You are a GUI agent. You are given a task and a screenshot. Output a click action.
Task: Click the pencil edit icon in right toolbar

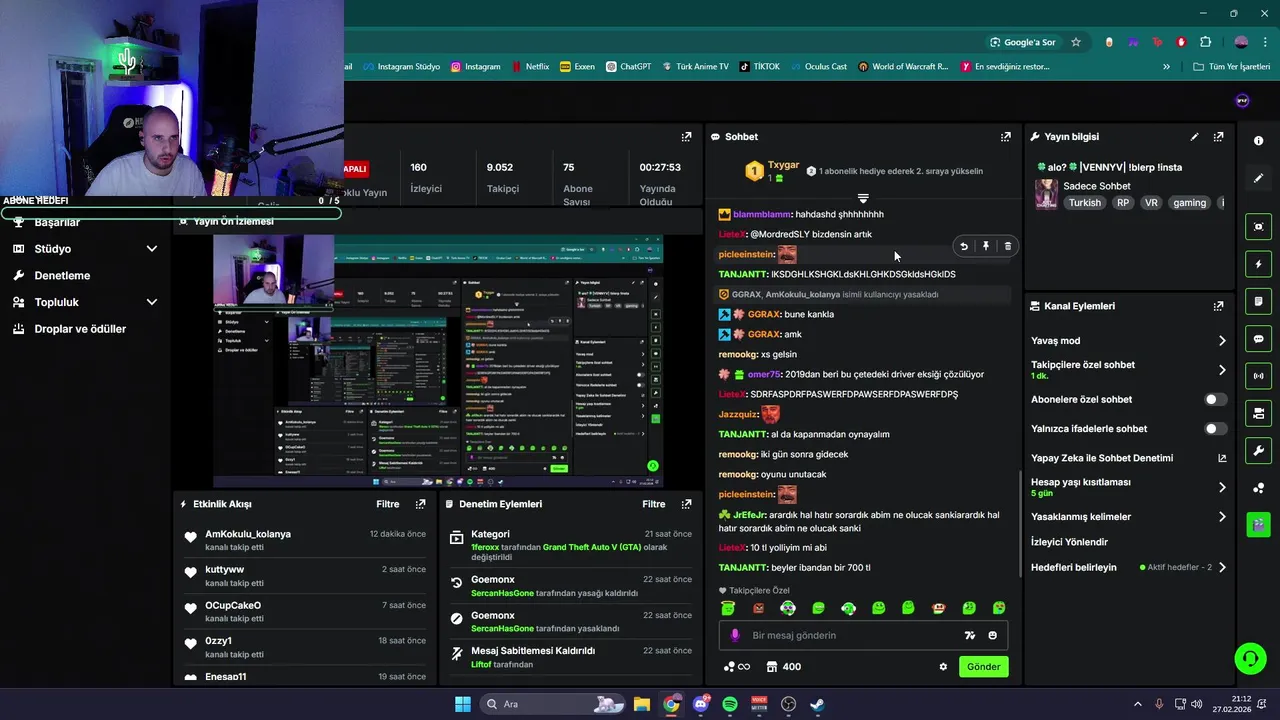(1258, 178)
